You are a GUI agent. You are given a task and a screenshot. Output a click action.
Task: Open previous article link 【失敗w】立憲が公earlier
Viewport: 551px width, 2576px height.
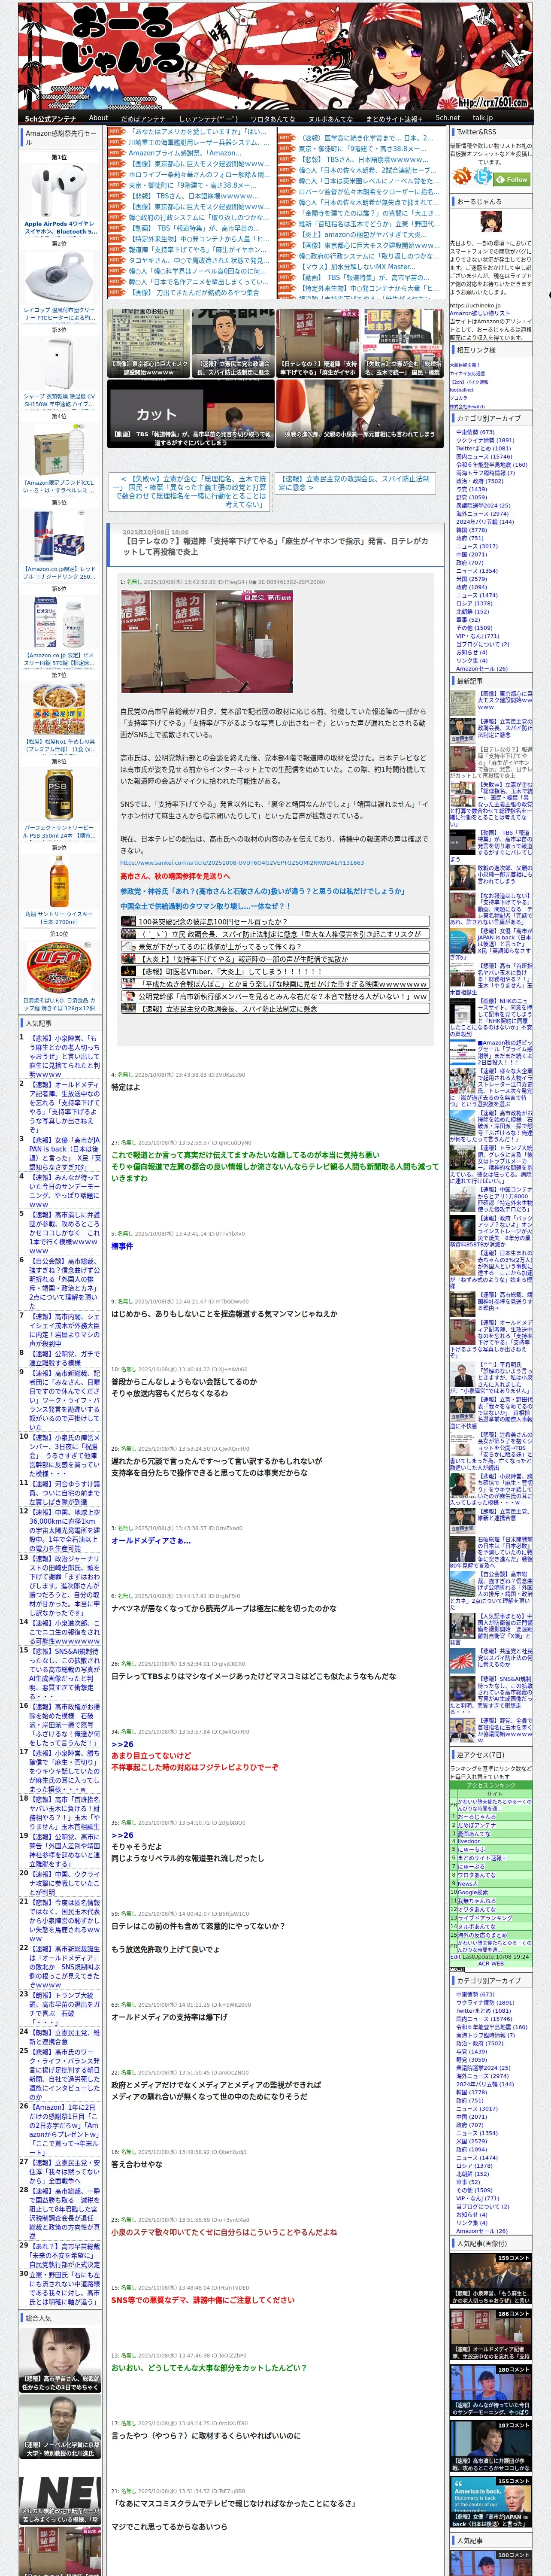click(190, 491)
